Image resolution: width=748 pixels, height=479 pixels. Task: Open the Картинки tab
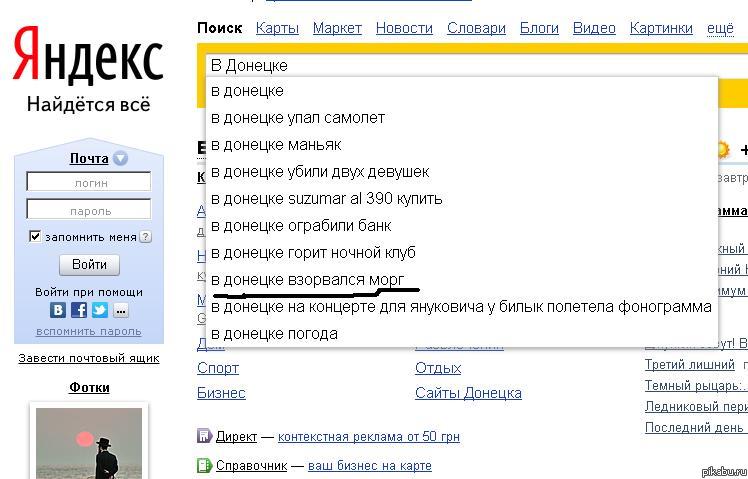661,28
